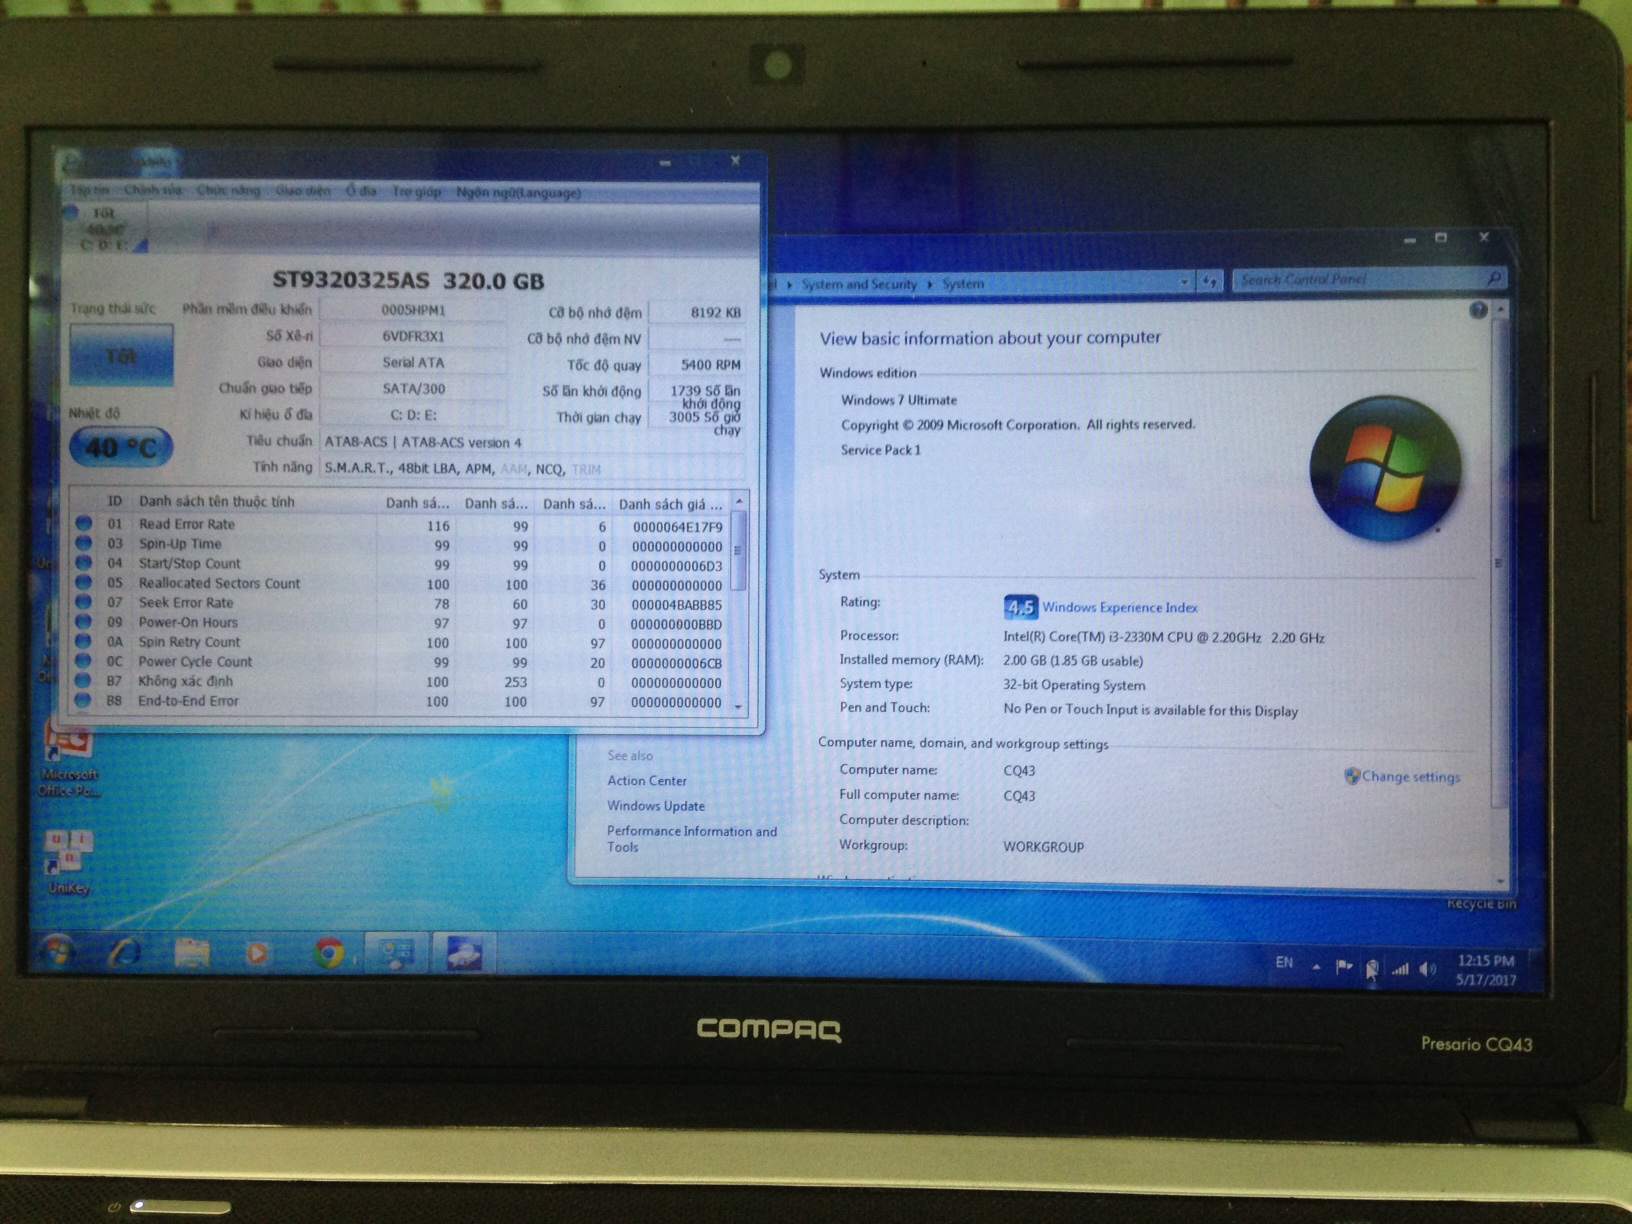Open the Ngôn ngữ(Language) menu

pyautogui.click(x=518, y=192)
